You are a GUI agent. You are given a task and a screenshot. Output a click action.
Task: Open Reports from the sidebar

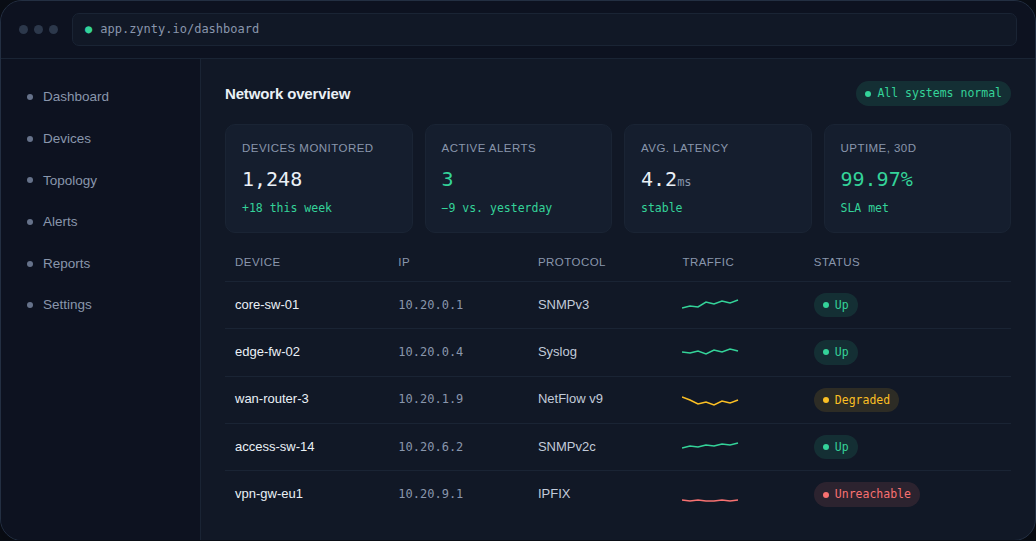[58, 264]
